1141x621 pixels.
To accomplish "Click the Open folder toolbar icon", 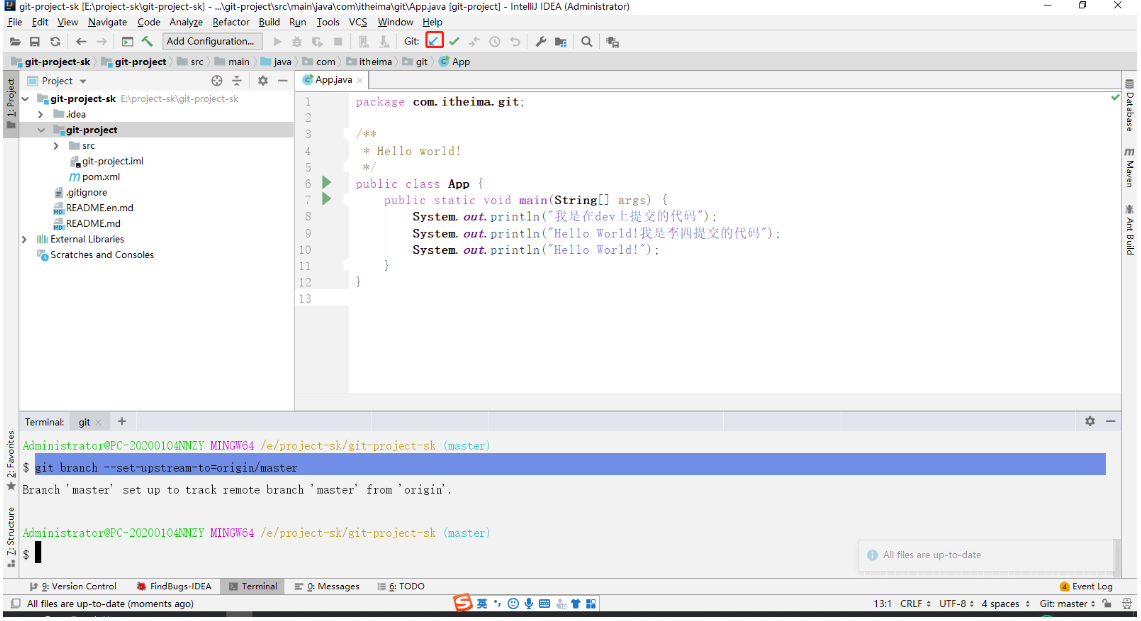I will click(15, 42).
